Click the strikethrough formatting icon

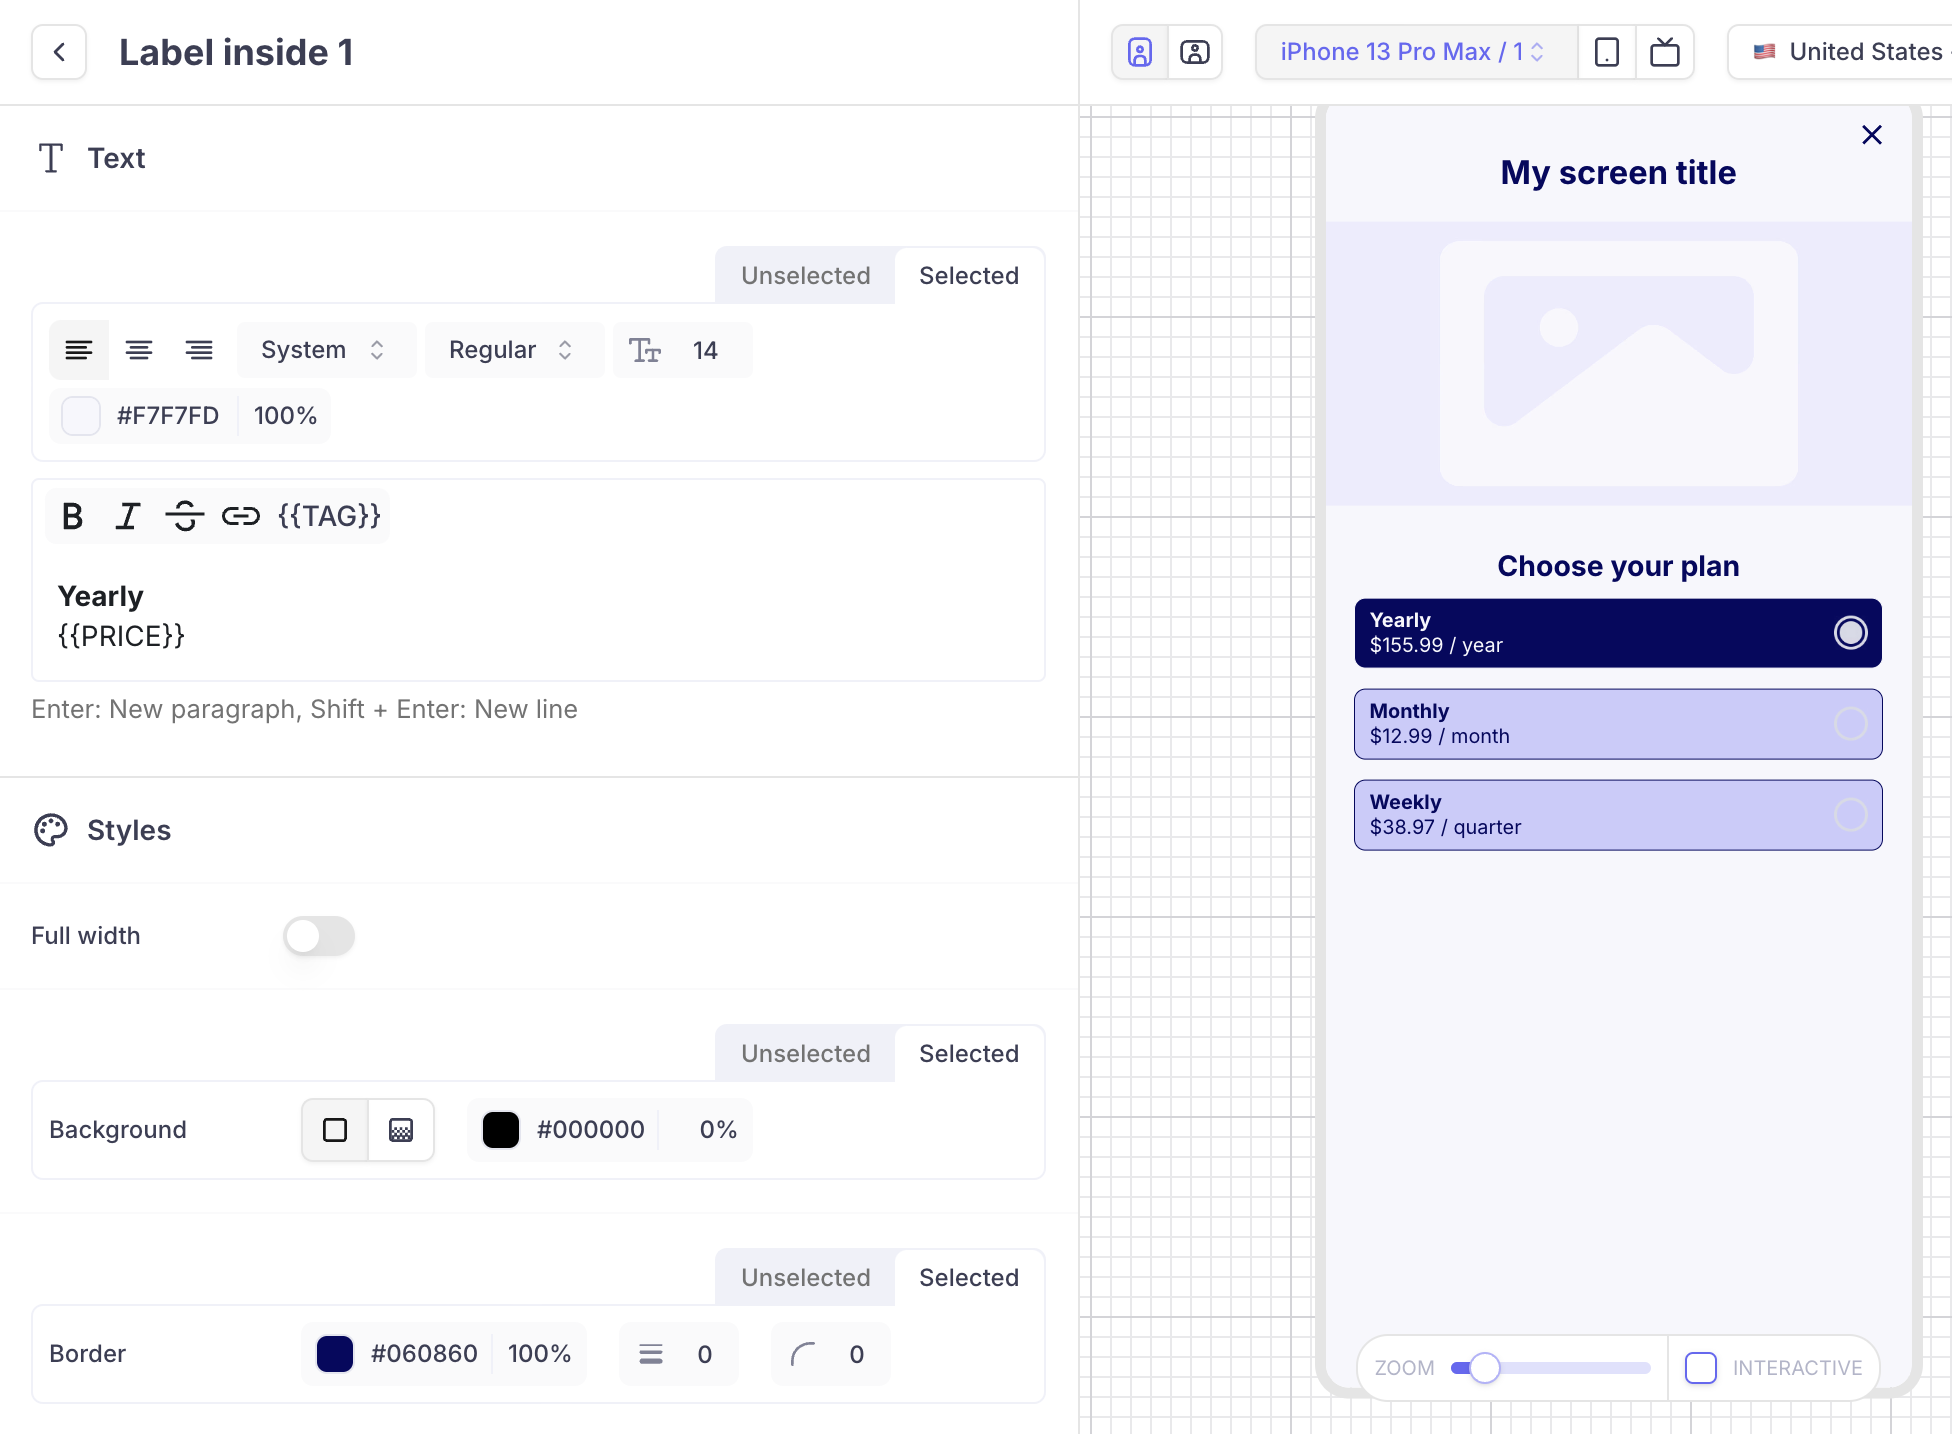click(183, 515)
